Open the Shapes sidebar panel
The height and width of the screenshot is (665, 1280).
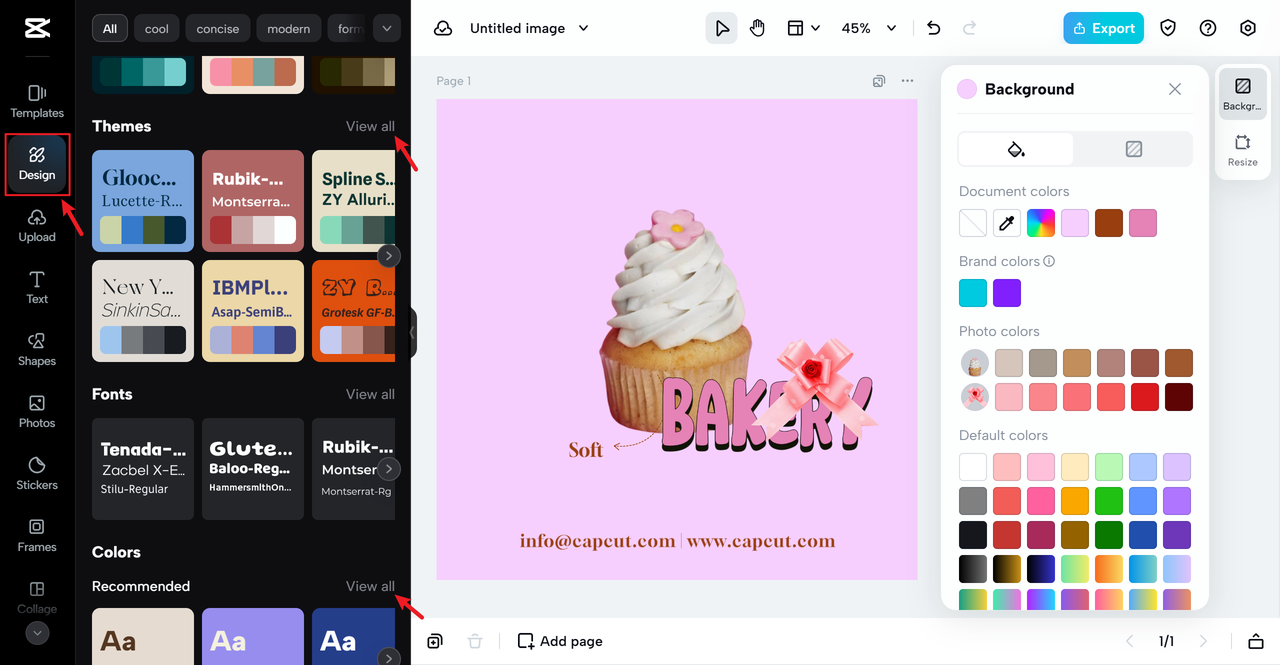(37, 349)
